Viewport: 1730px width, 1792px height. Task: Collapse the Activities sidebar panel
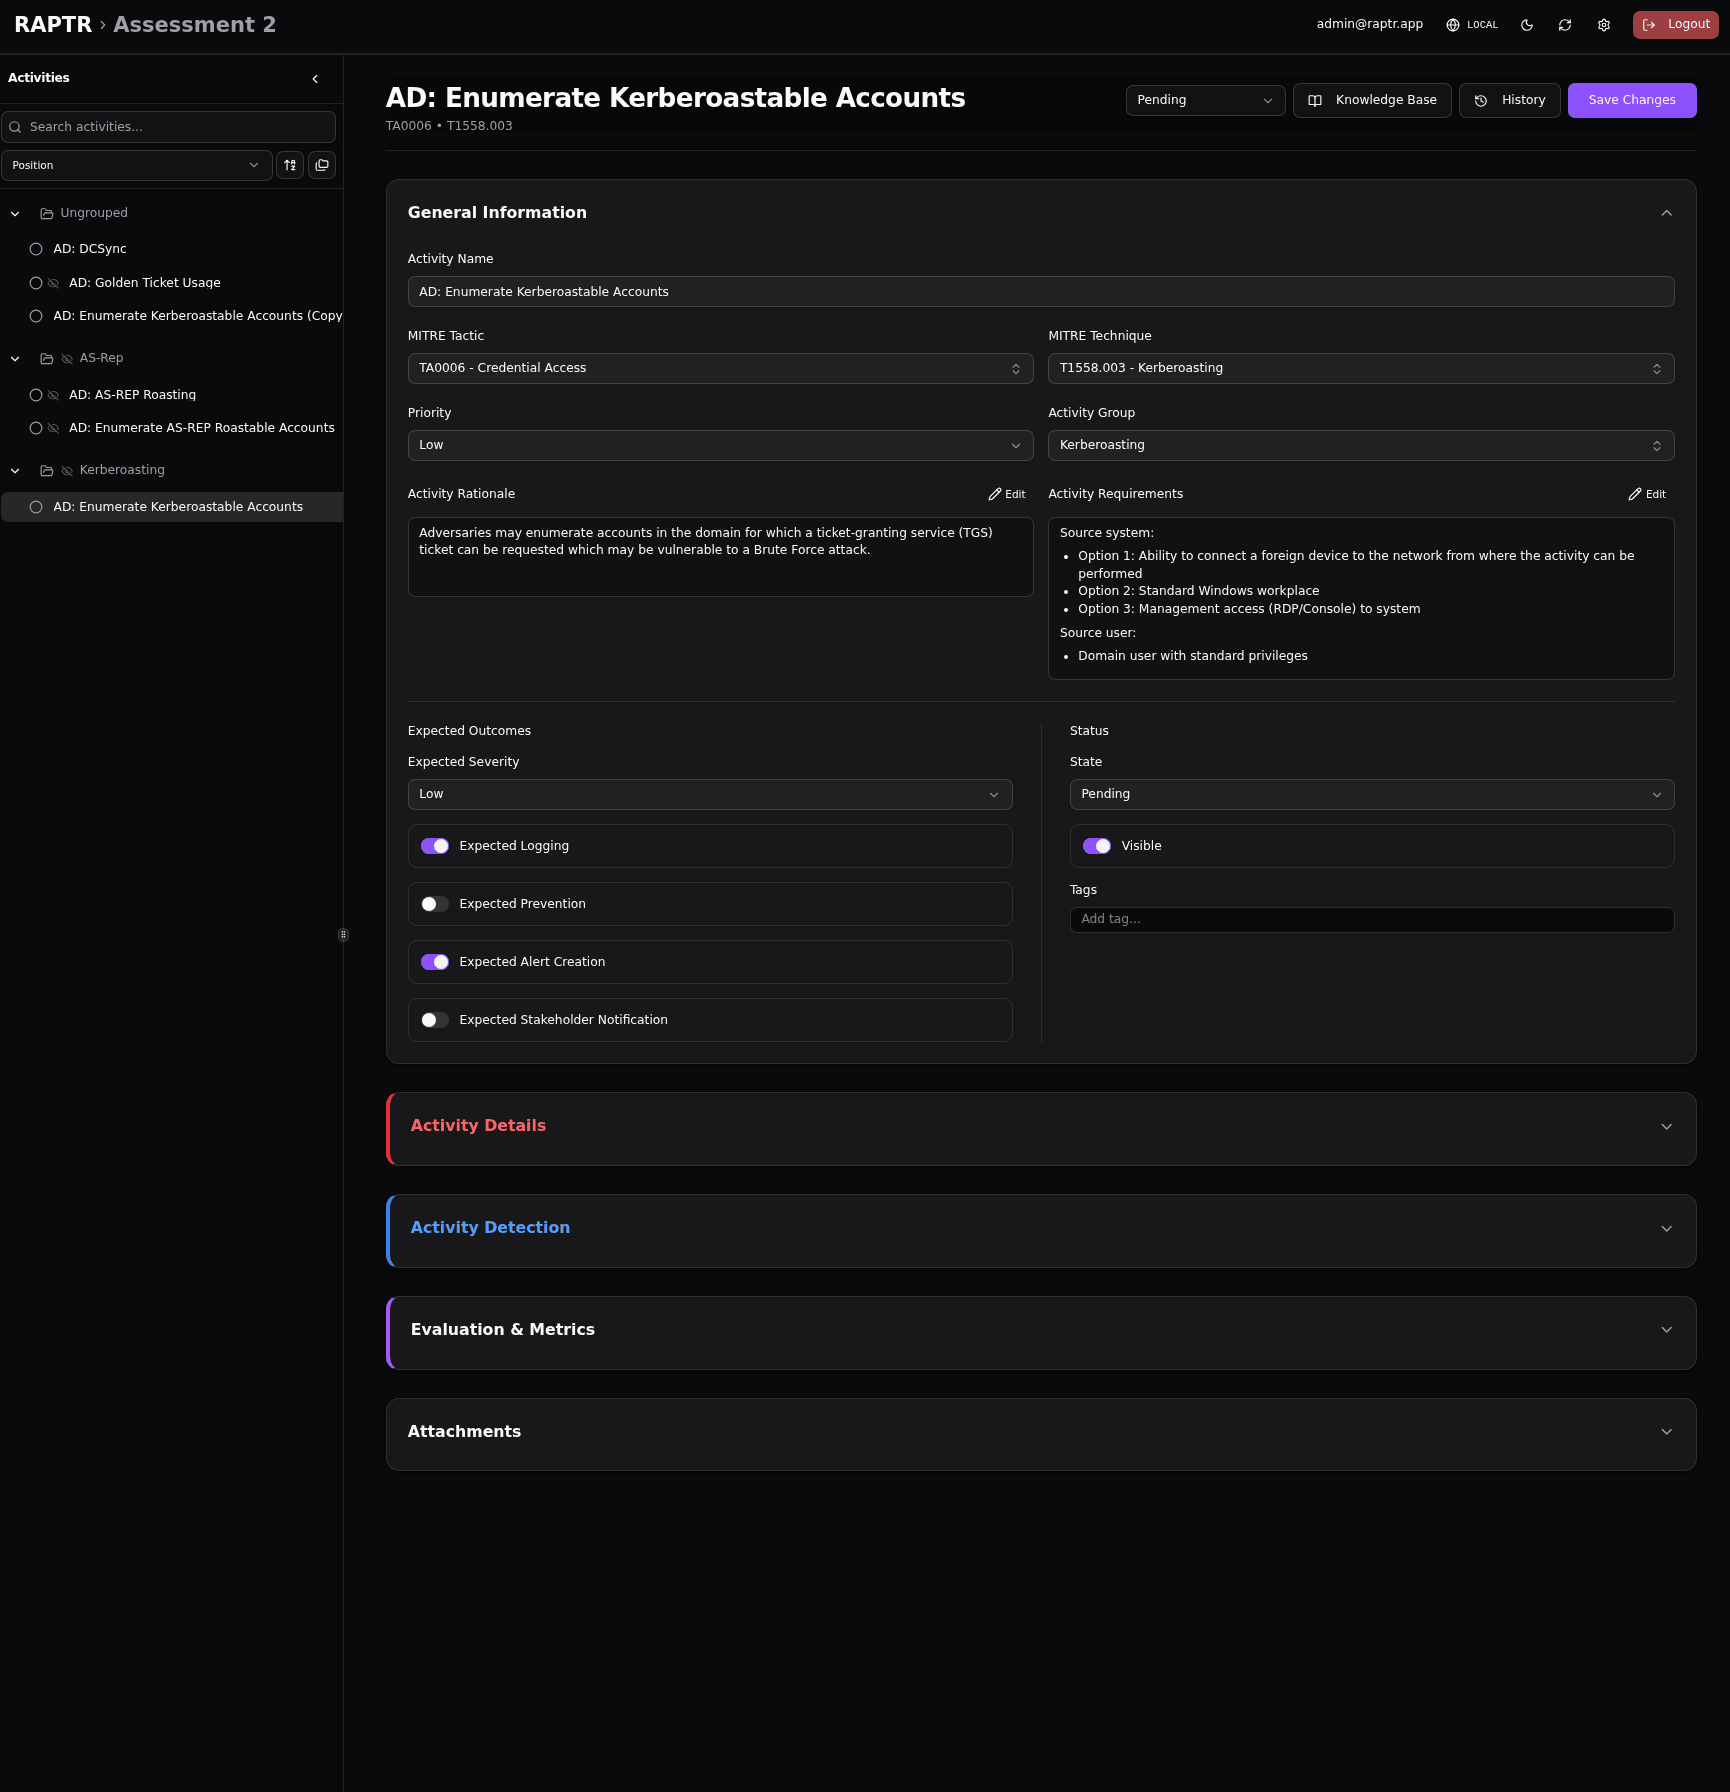pos(315,79)
